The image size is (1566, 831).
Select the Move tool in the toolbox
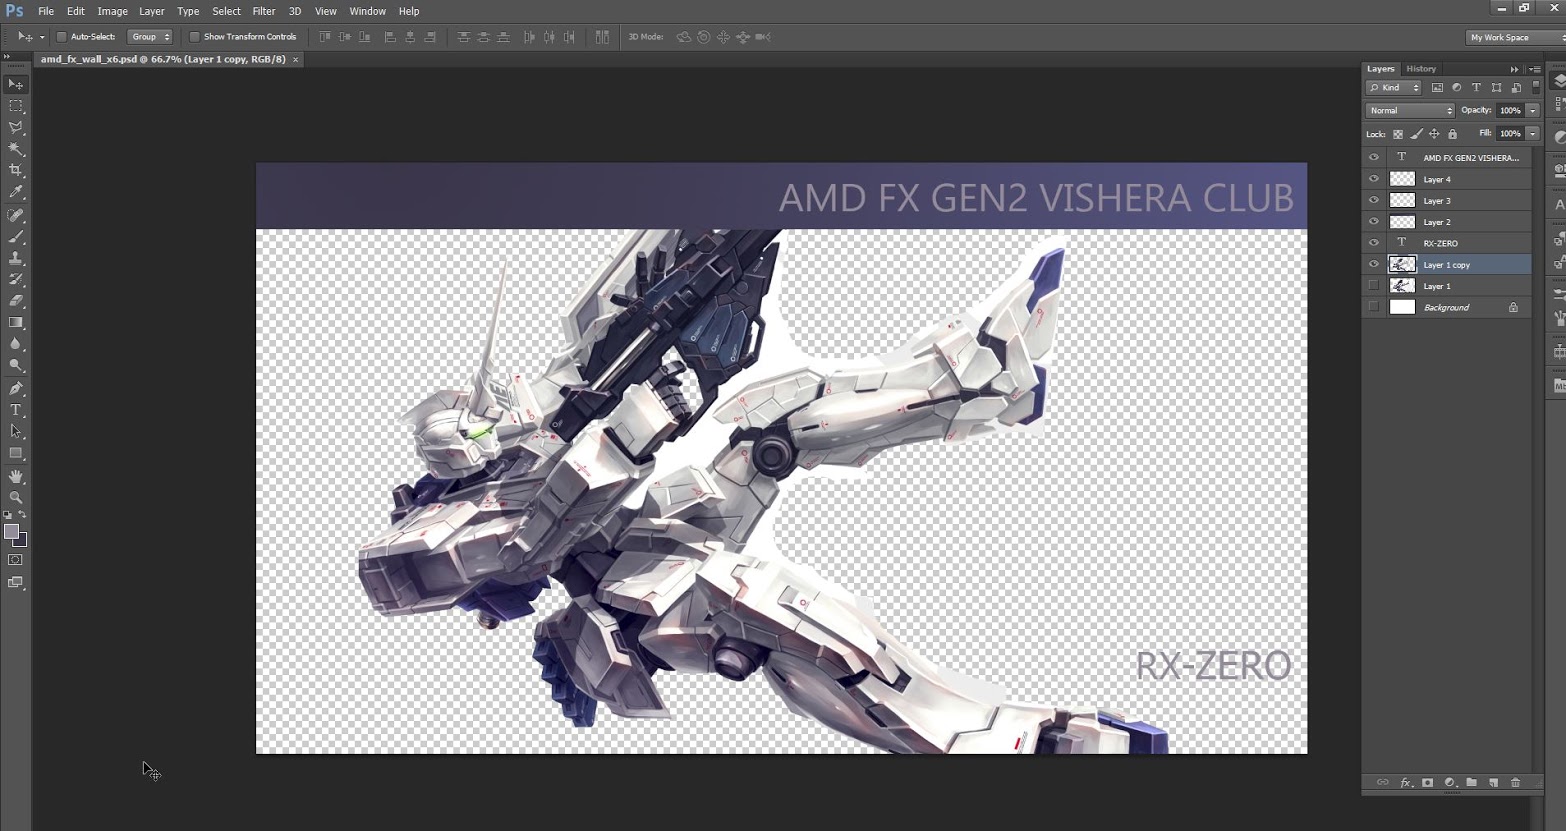(x=16, y=84)
